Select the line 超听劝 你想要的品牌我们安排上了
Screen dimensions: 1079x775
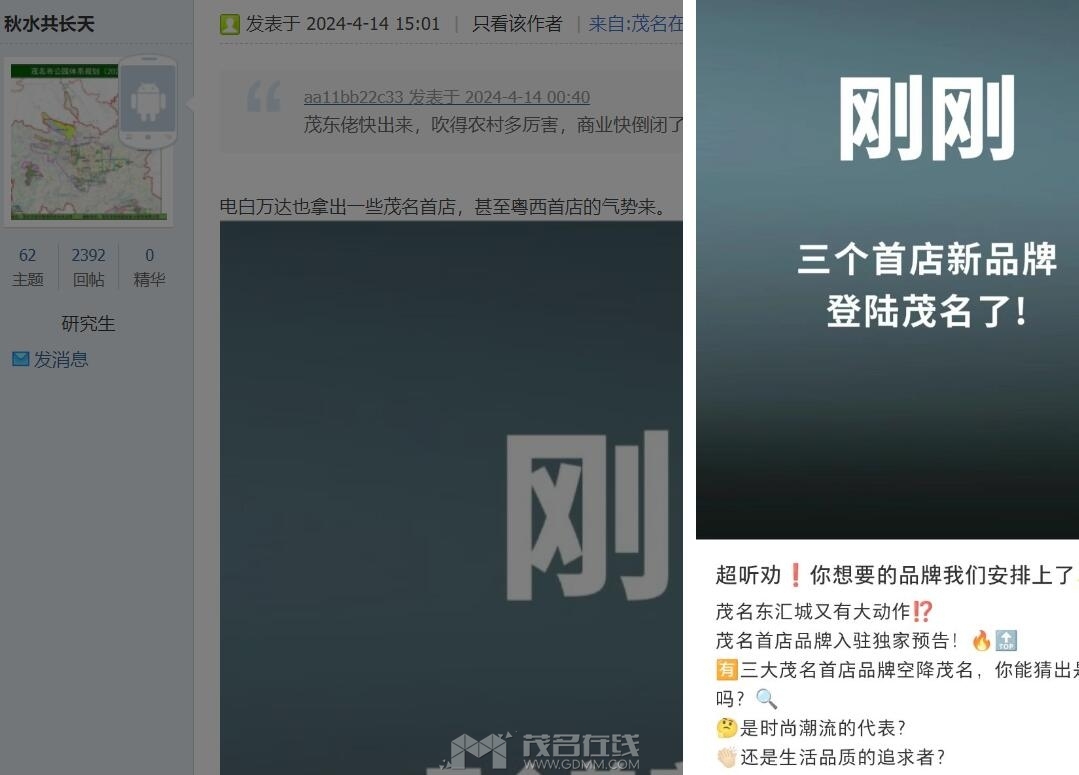(895, 575)
